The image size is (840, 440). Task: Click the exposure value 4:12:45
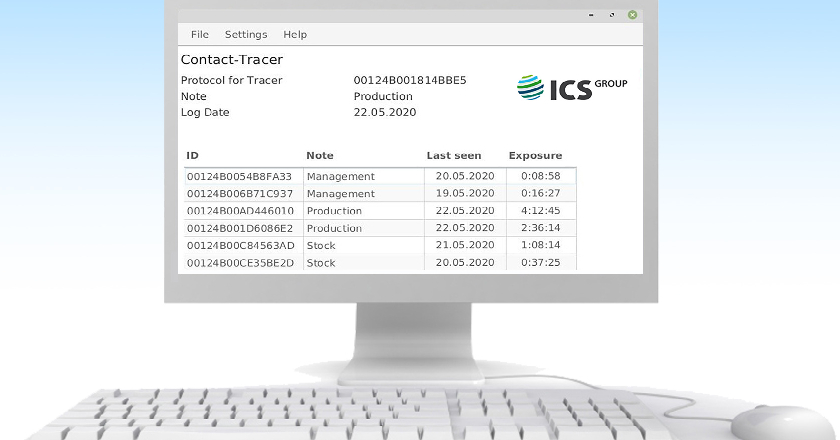pyautogui.click(x=541, y=210)
